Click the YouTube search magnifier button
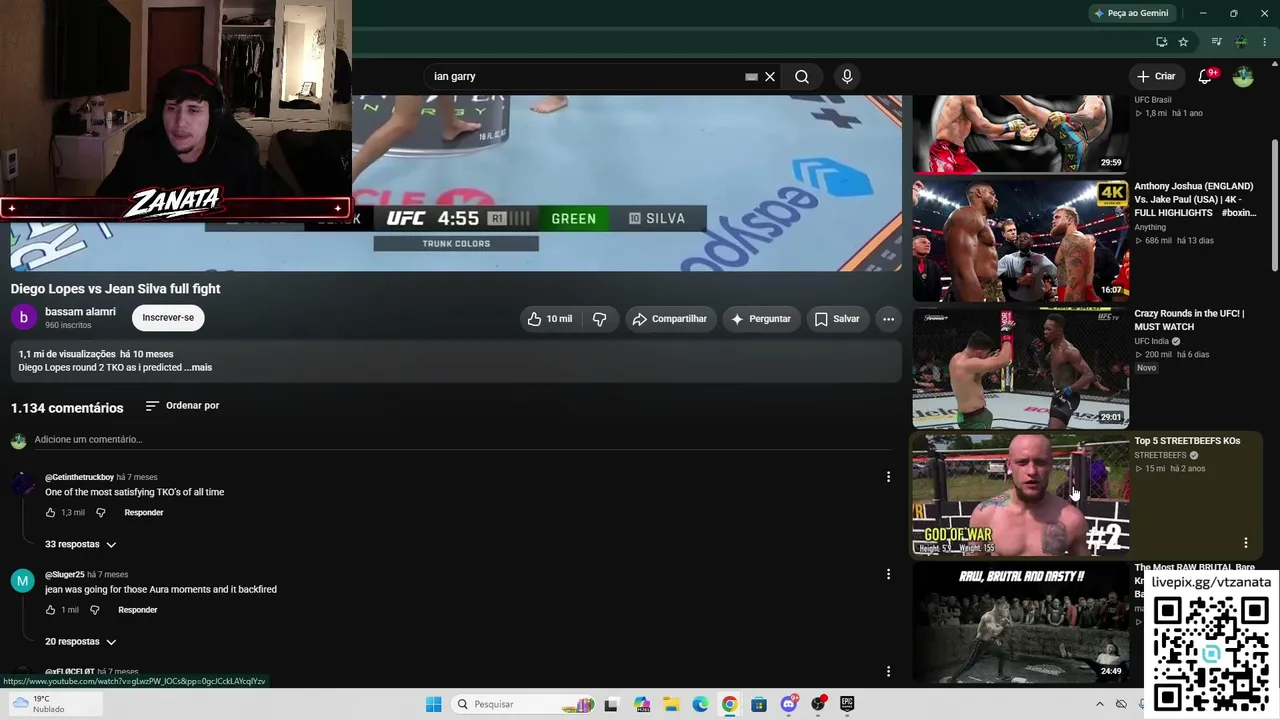 802,77
